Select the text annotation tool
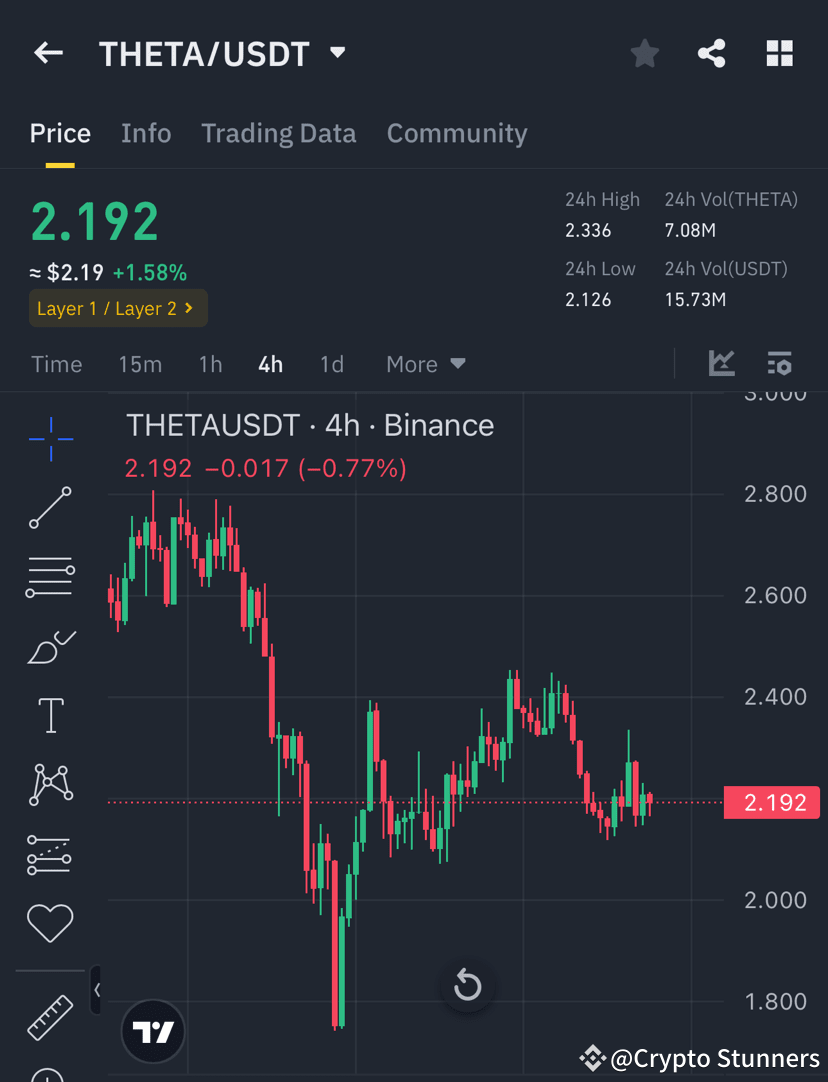Image resolution: width=828 pixels, height=1082 pixels. (50, 714)
